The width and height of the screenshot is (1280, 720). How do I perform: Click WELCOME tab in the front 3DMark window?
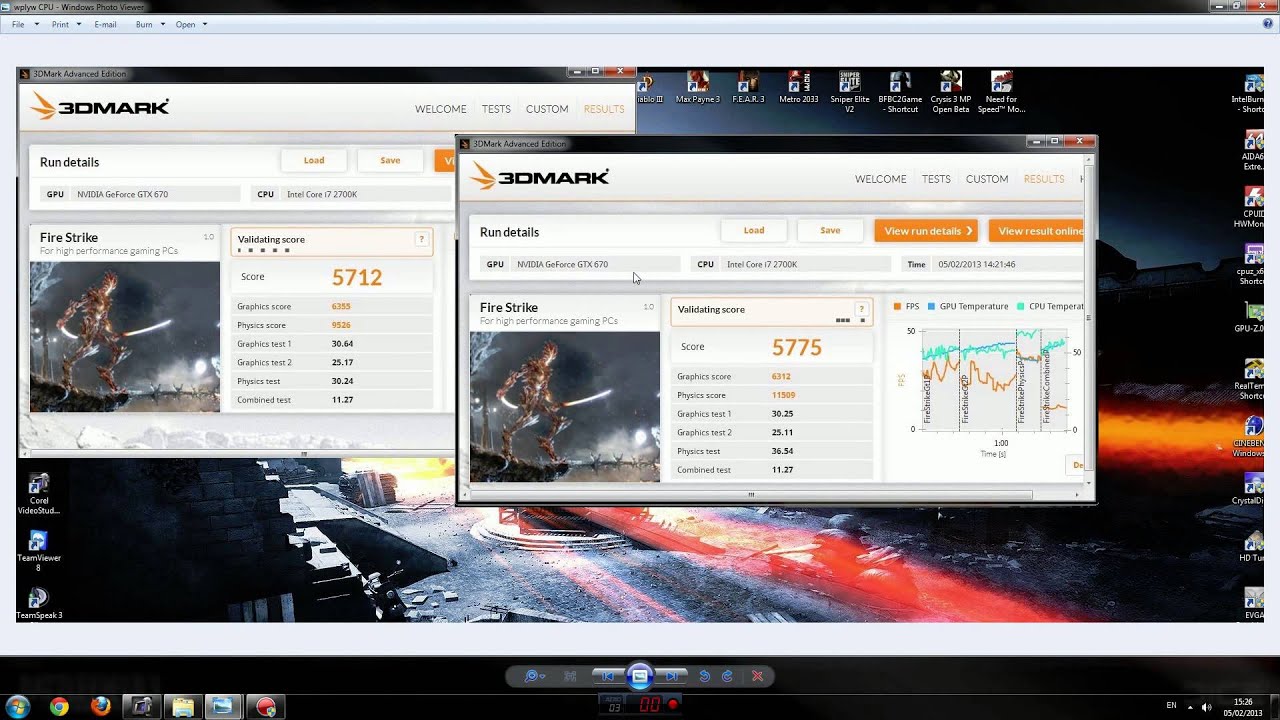(x=880, y=179)
